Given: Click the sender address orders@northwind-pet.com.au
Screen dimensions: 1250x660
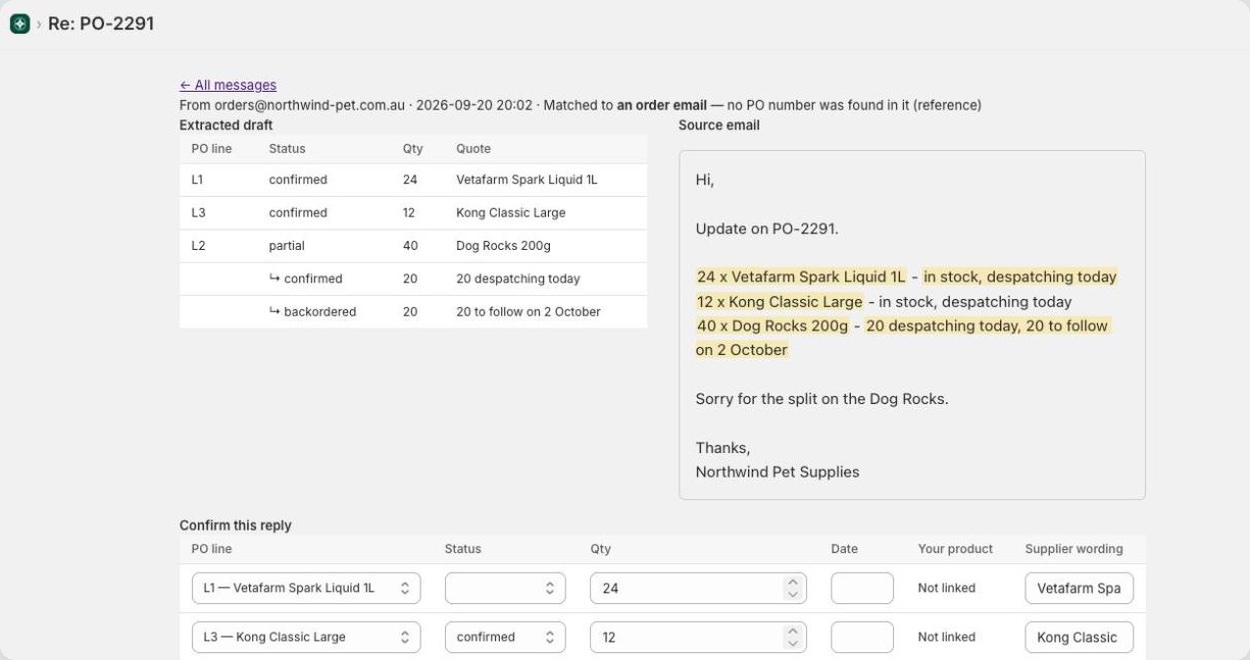Looking at the screenshot, I should point(310,105).
